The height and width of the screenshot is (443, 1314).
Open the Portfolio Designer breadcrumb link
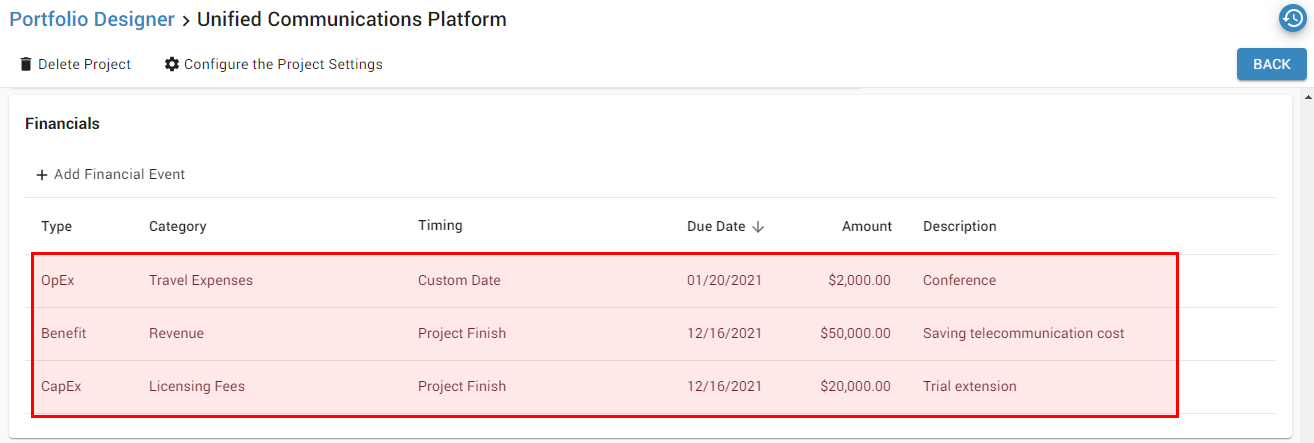tap(92, 19)
